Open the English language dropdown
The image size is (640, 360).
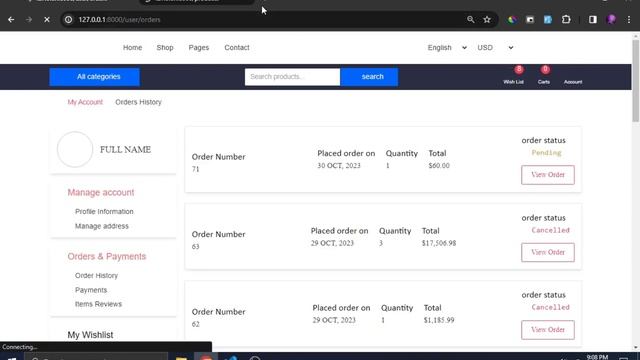click(x=447, y=48)
